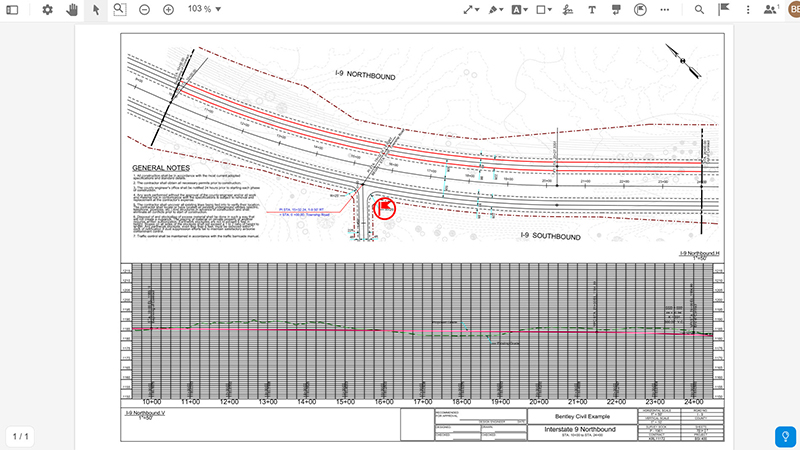The height and width of the screenshot is (450, 800).
Task: Expand the shape tool options arrow
Action: point(549,10)
